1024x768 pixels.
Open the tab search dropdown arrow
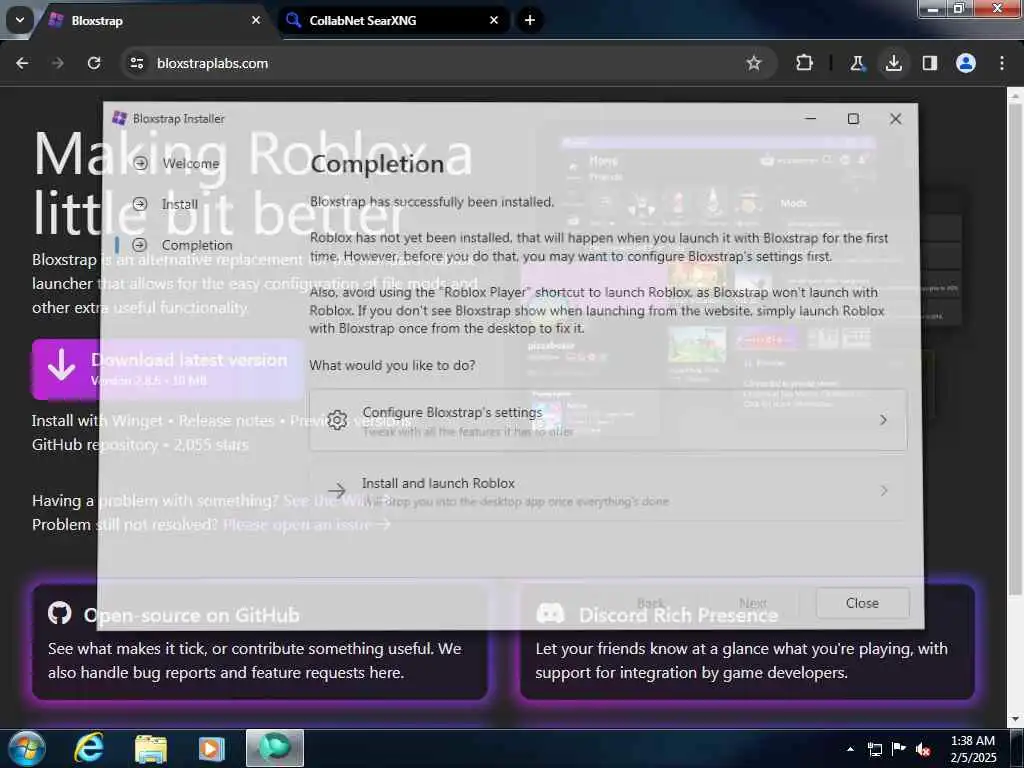pyautogui.click(x=20, y=20)
